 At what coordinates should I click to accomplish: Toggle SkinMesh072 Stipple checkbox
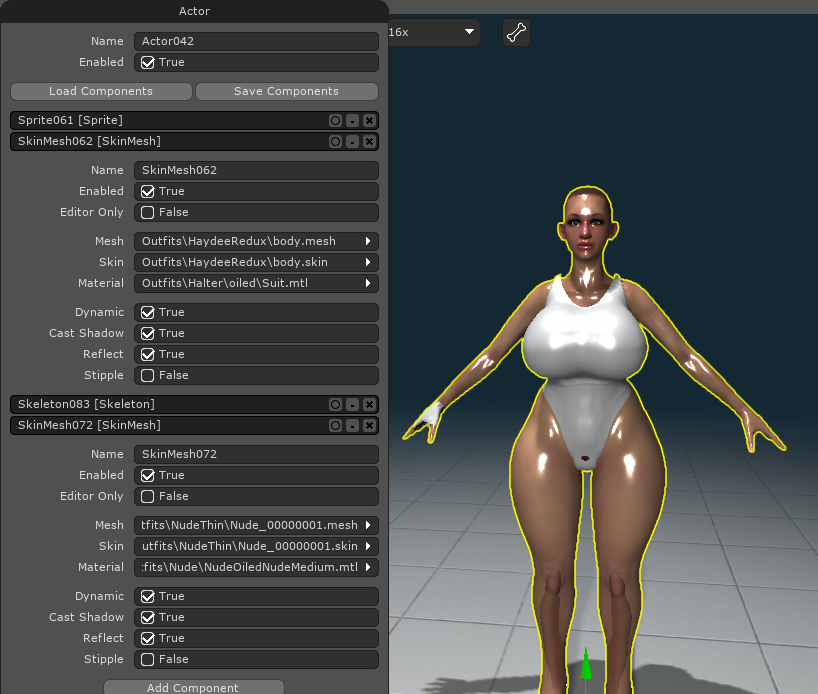[148, 659]
